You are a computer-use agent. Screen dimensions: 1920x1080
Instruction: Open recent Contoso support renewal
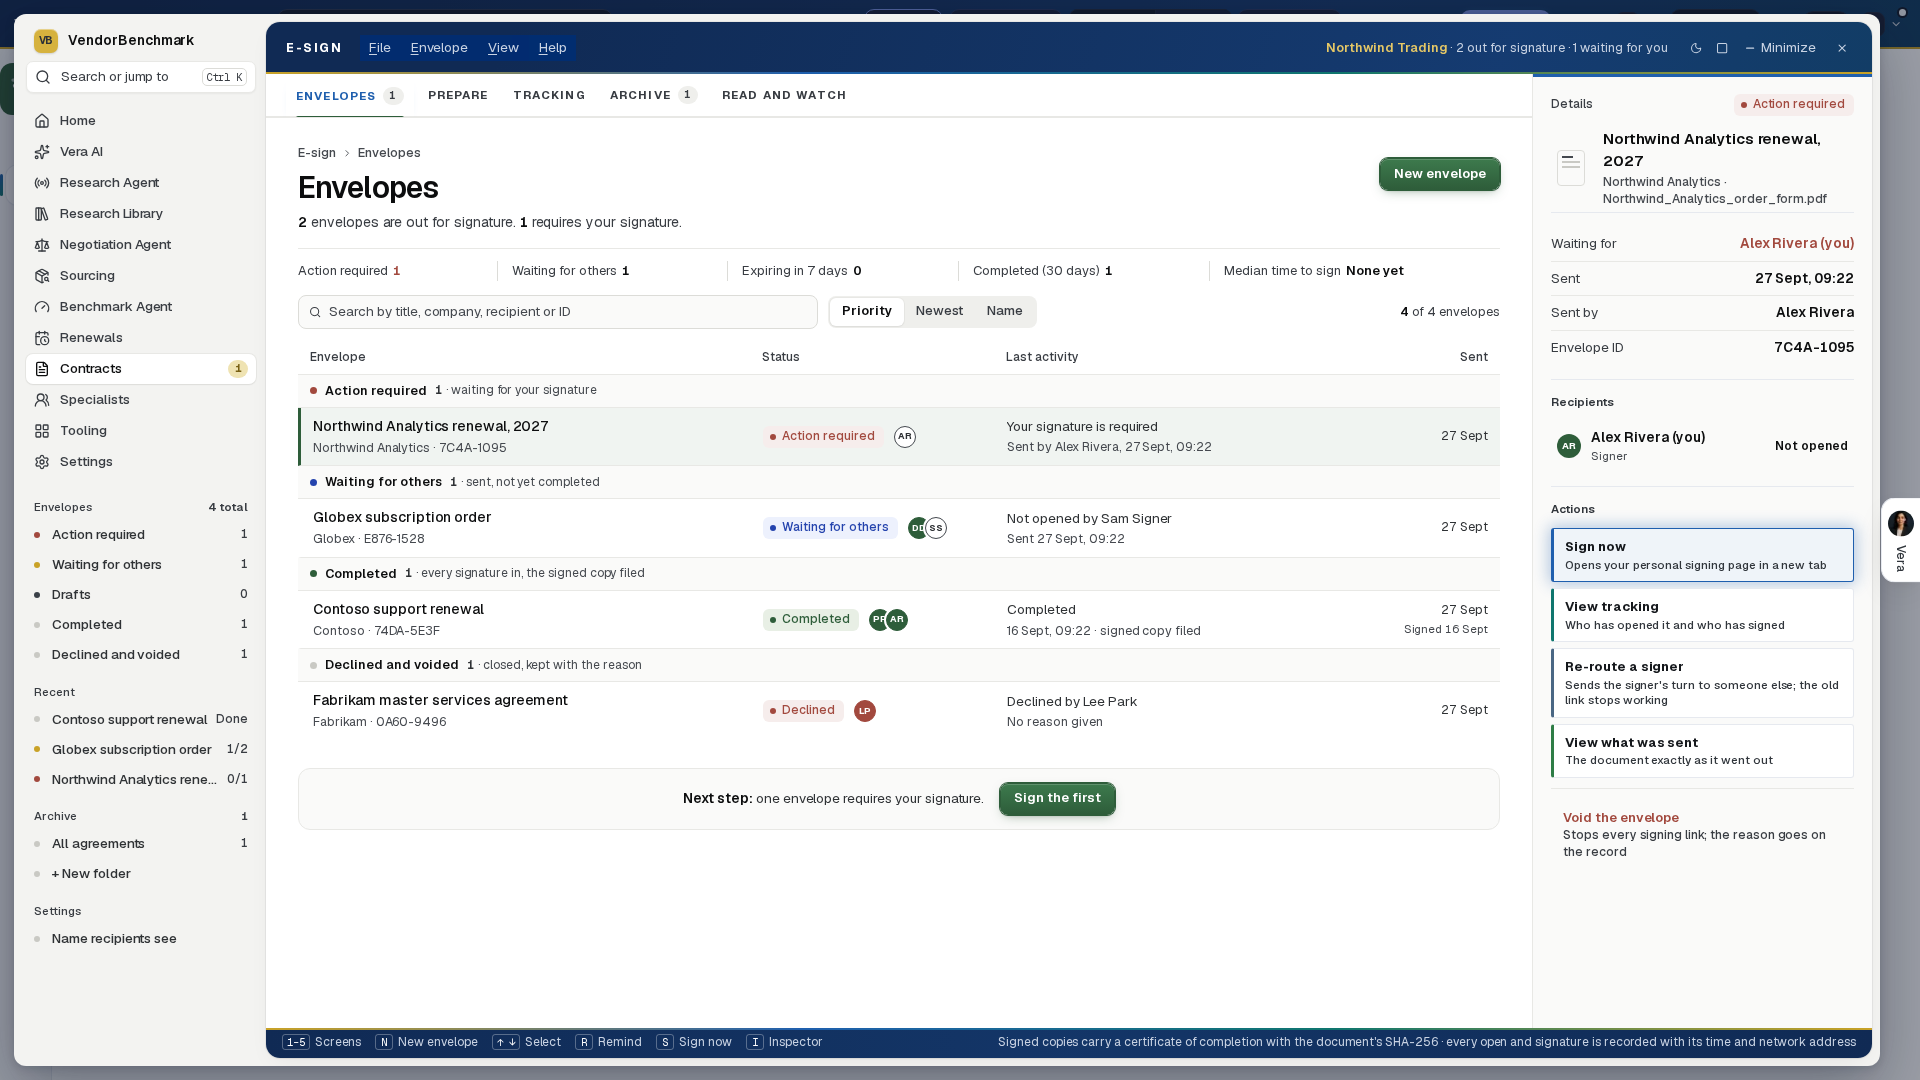tap(141, 720)
